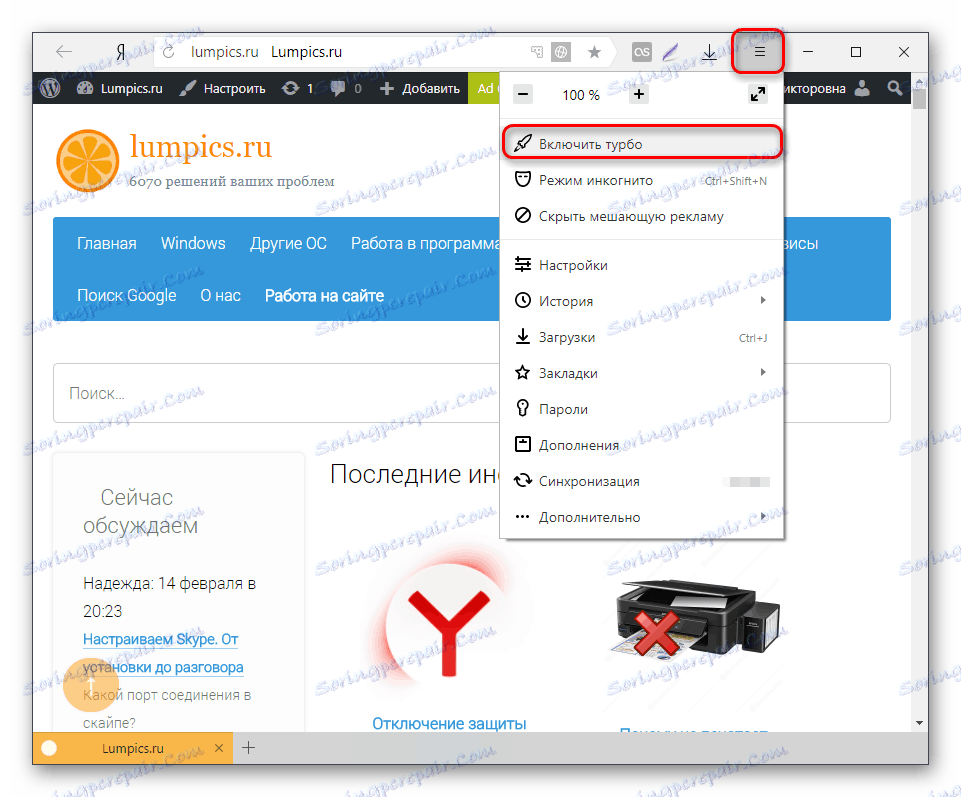Screen dimensions: 961x797
Task: Open a new tab with plus button
Action: [x=248, y=748]
